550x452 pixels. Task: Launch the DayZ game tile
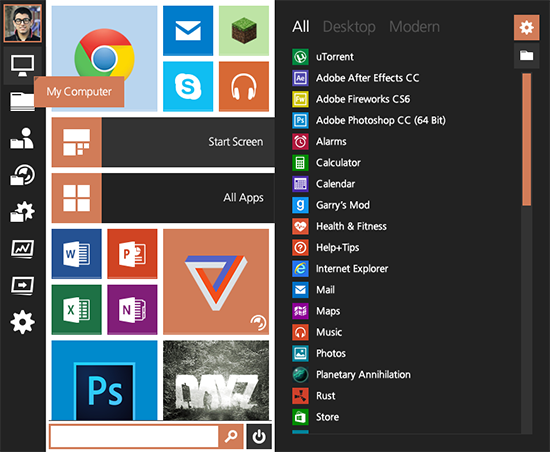(216, 380)
